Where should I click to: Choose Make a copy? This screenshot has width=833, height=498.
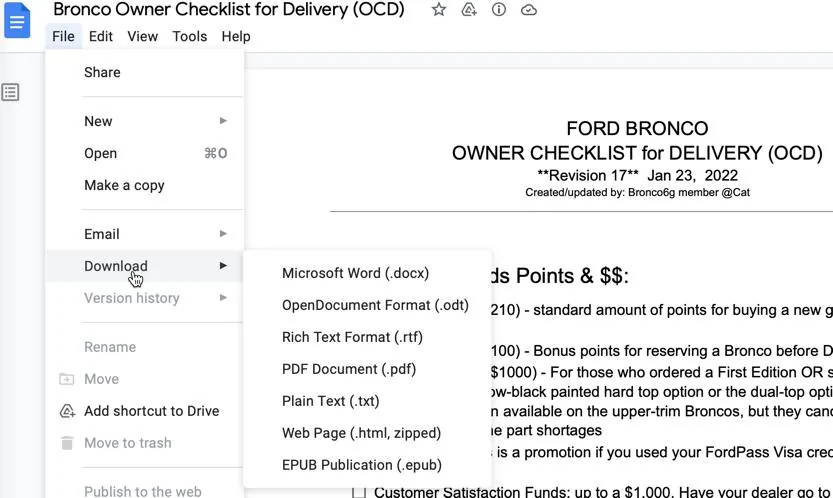pyautogui.click(x=144, y=185)
